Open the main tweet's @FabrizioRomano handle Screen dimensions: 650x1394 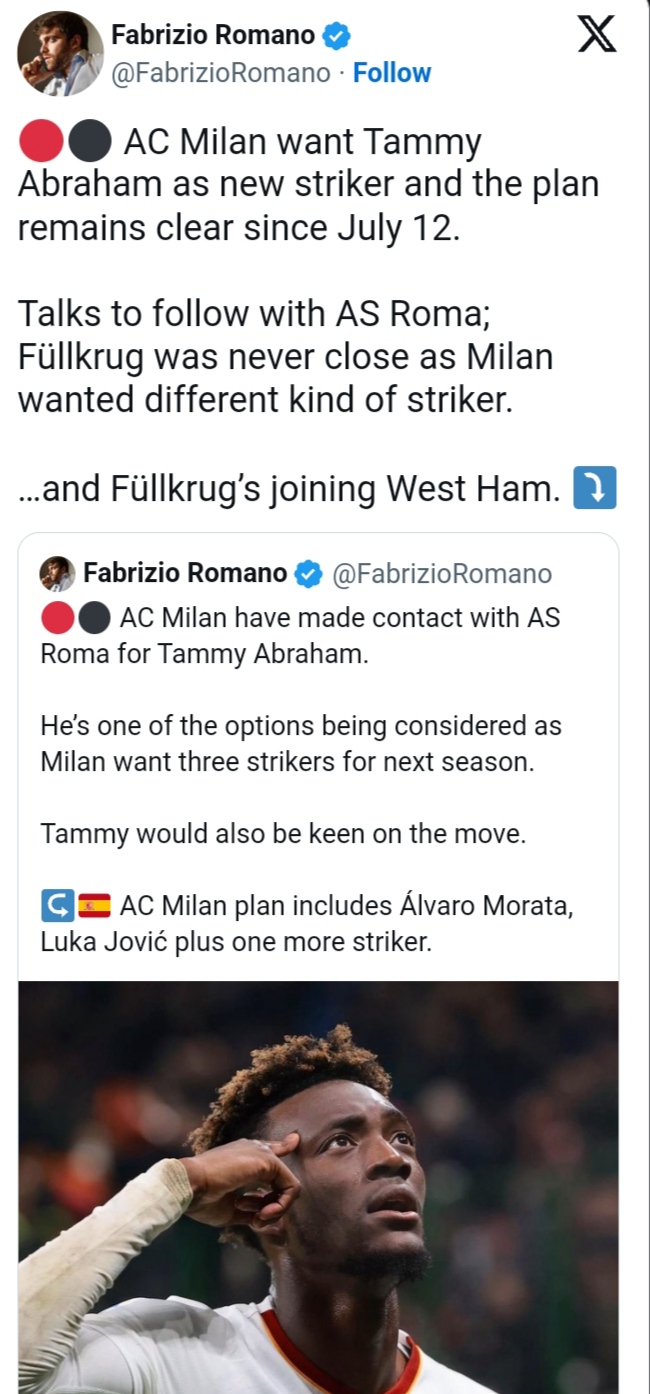(220, 73)
